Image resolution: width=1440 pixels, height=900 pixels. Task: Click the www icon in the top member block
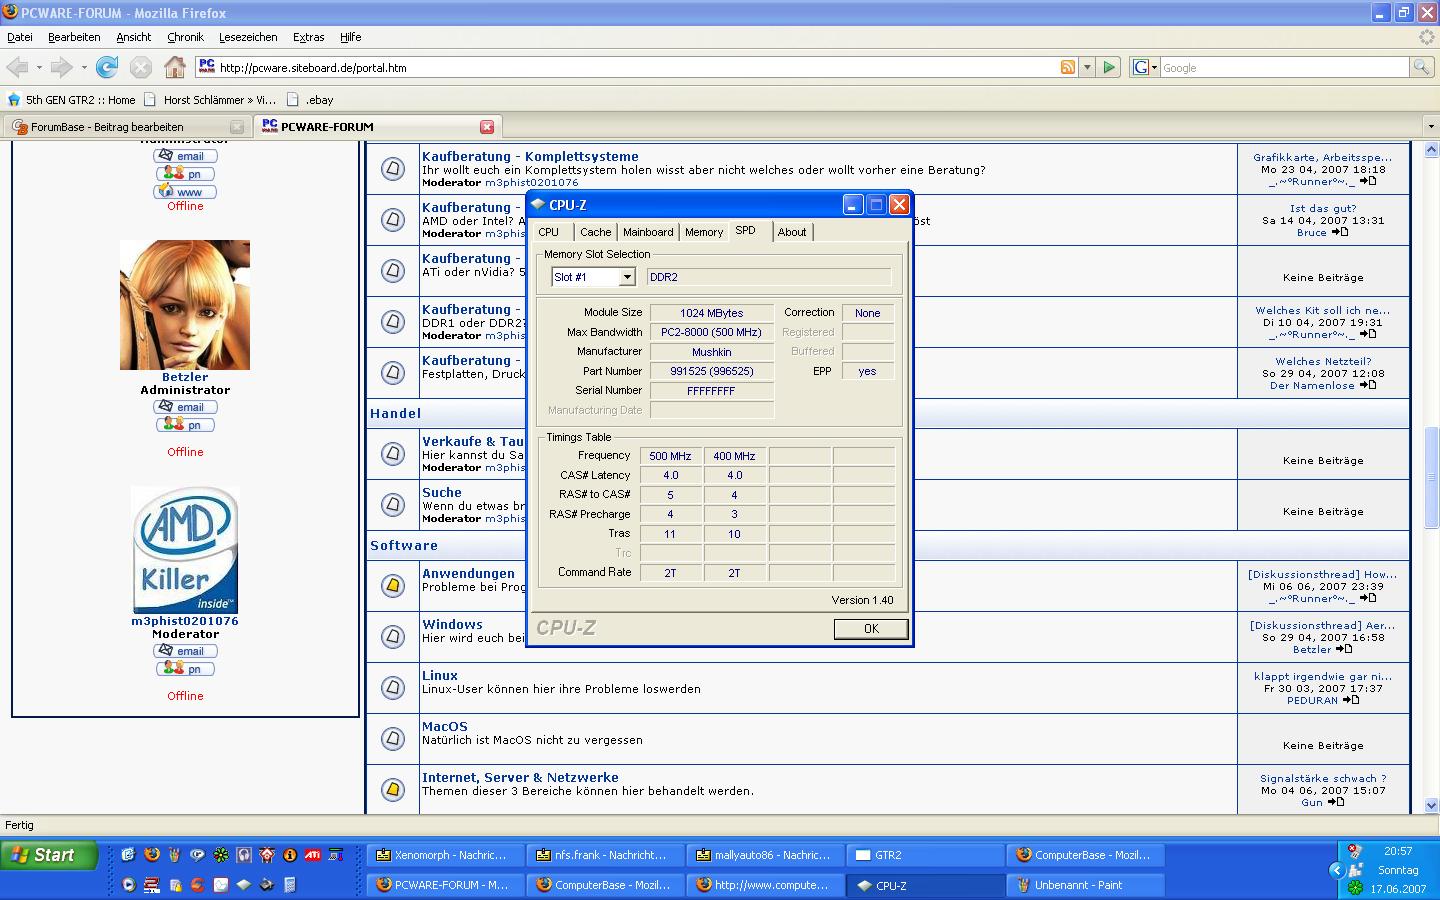point(185,192)
